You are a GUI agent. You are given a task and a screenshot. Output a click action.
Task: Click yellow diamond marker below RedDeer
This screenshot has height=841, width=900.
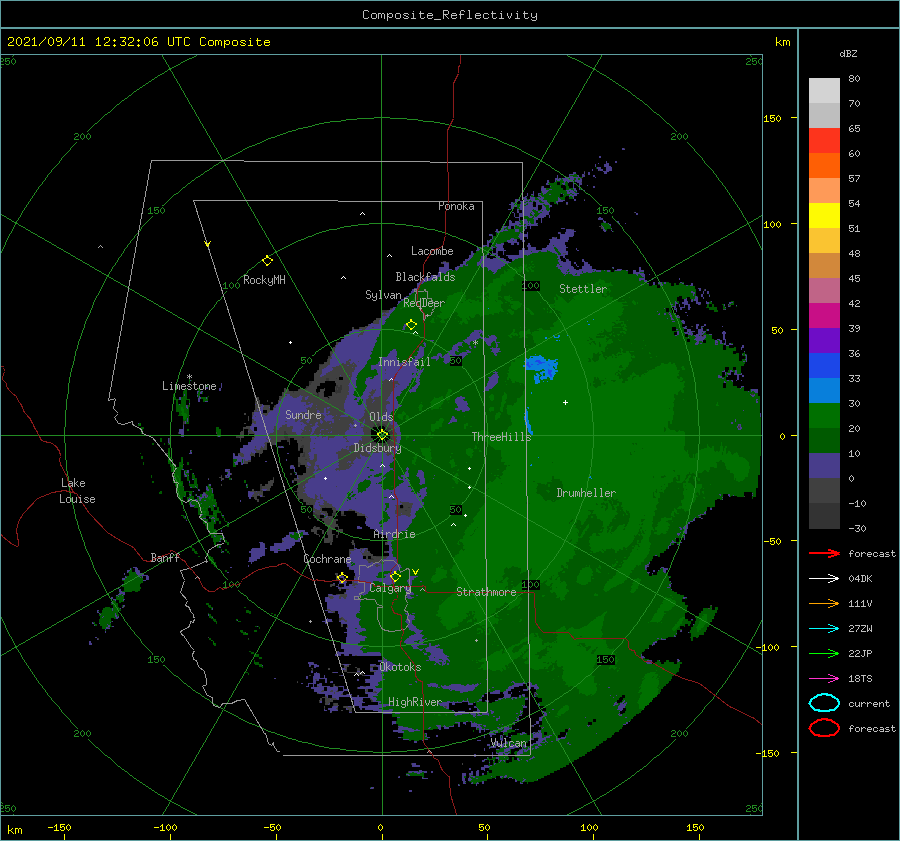tap(412, 325)
